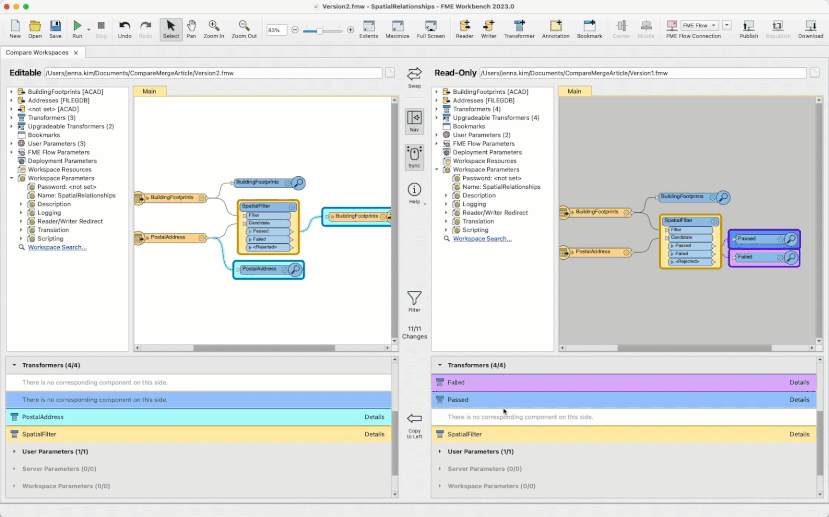Open Workspace Search link in left tree

tap(57, 247)
